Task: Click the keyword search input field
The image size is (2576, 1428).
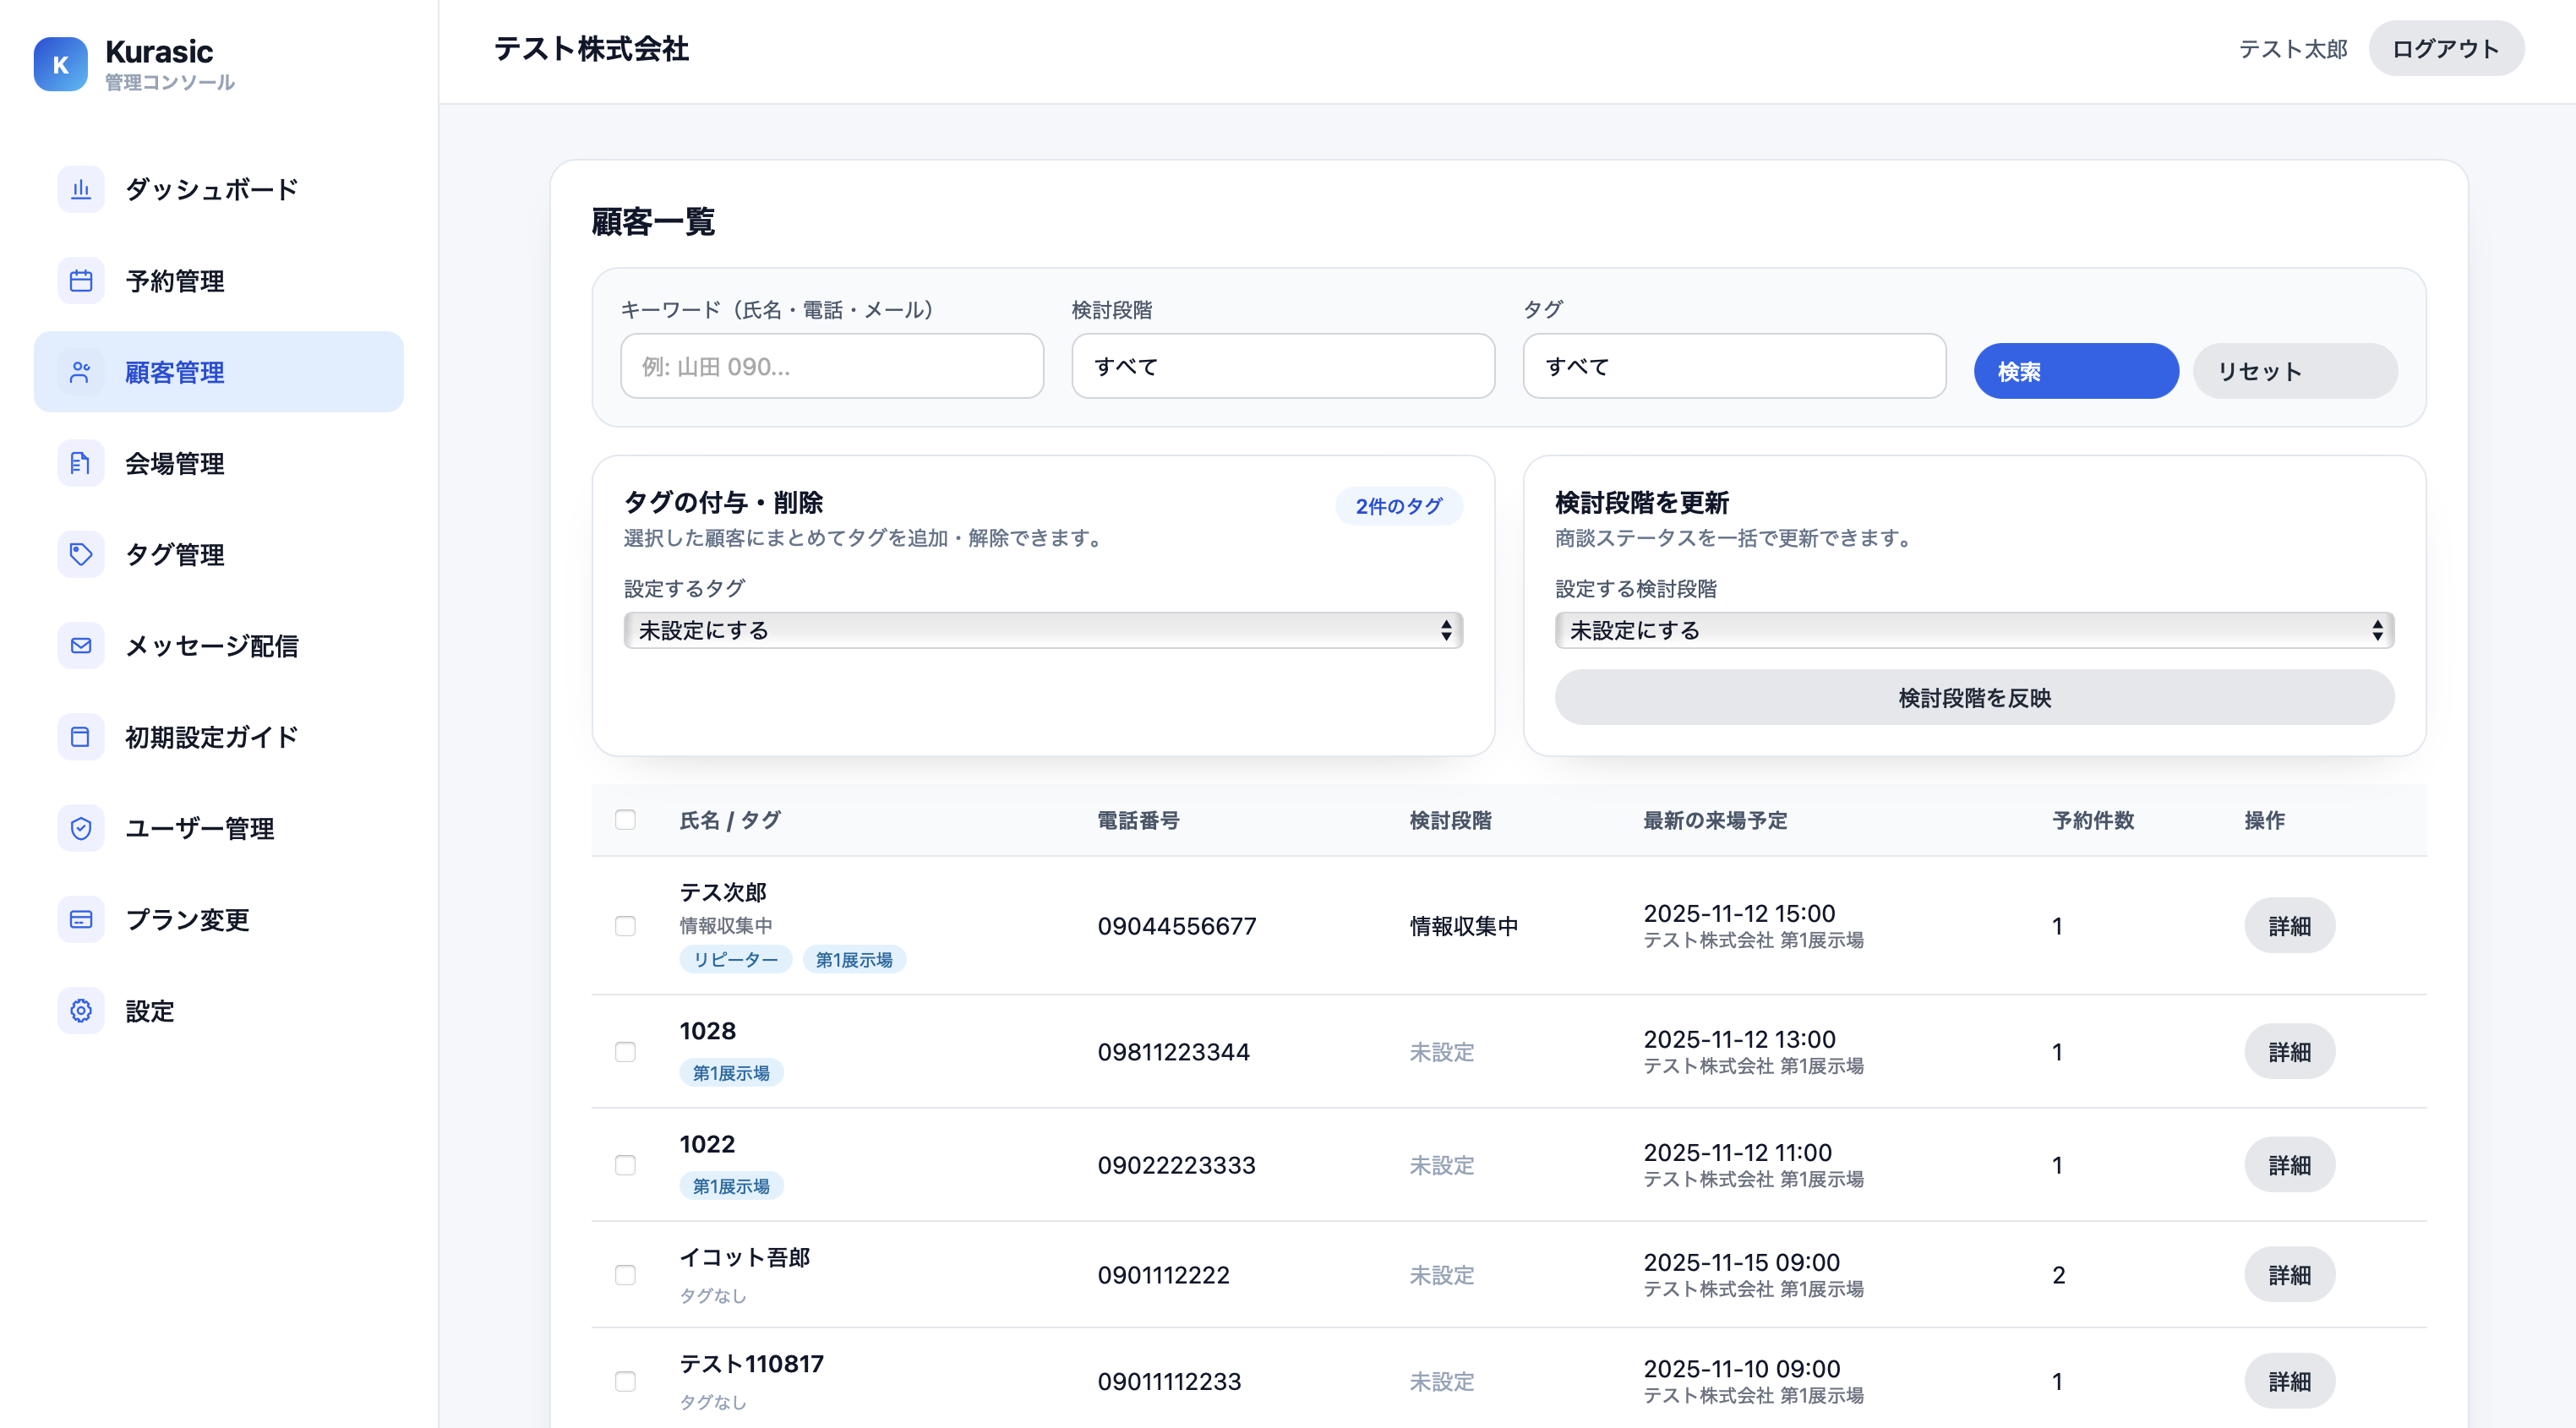Action: point(831,366)
